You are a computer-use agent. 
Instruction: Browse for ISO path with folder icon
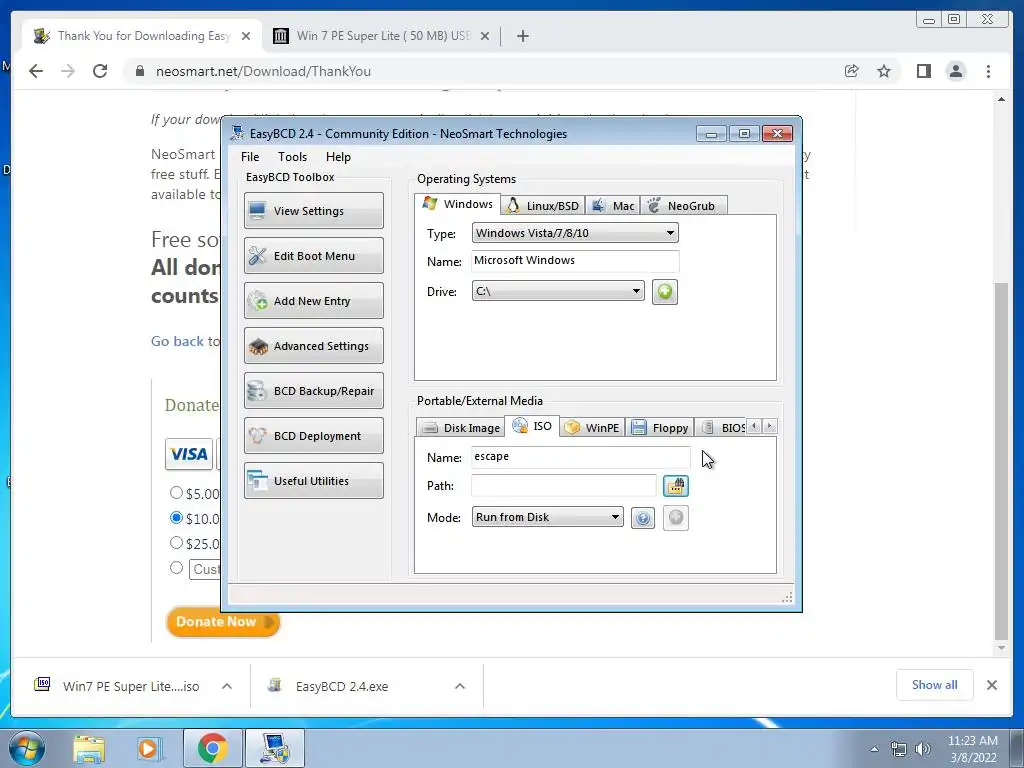[x=676, y=486]
